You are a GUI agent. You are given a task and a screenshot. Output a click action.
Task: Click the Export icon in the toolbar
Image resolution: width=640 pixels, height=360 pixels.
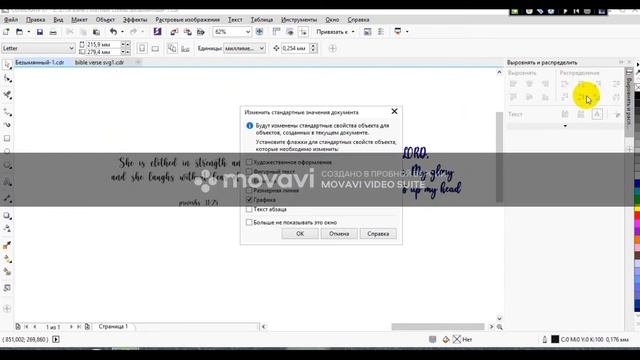pyautogui.click(x=187, y=32)
